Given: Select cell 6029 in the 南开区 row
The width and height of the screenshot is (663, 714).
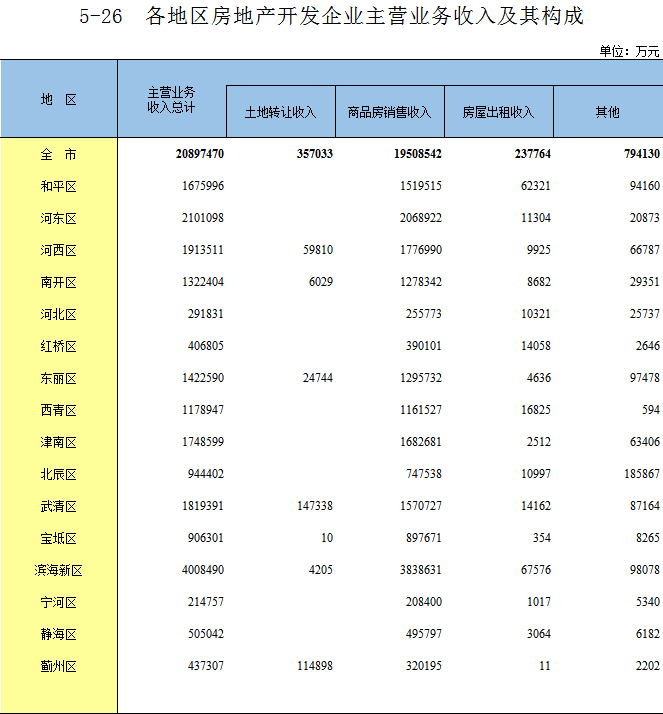Looking at the screenshot, I should pos(321,282).
